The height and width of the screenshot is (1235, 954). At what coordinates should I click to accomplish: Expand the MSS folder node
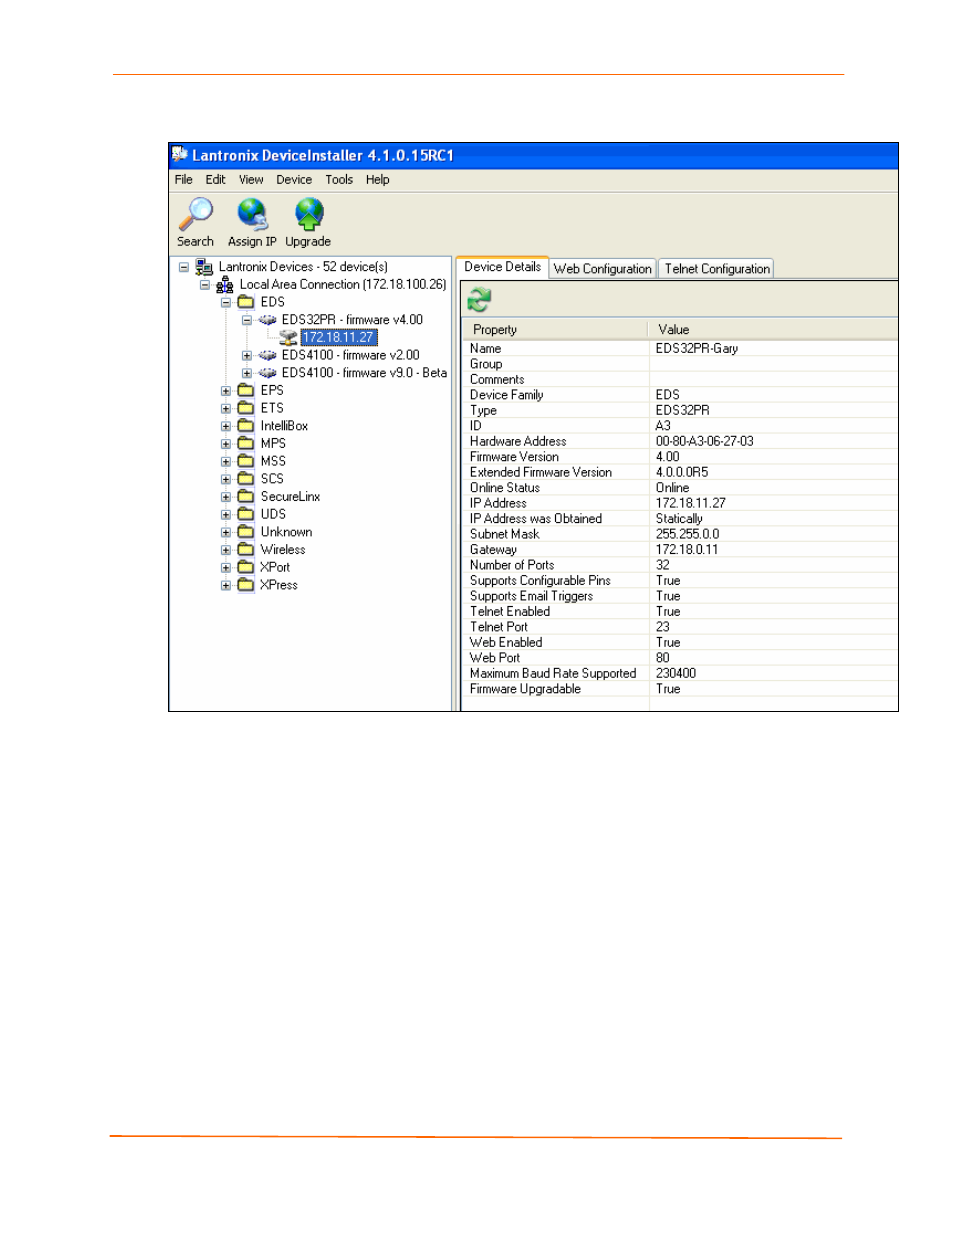[x=226, y=462]
